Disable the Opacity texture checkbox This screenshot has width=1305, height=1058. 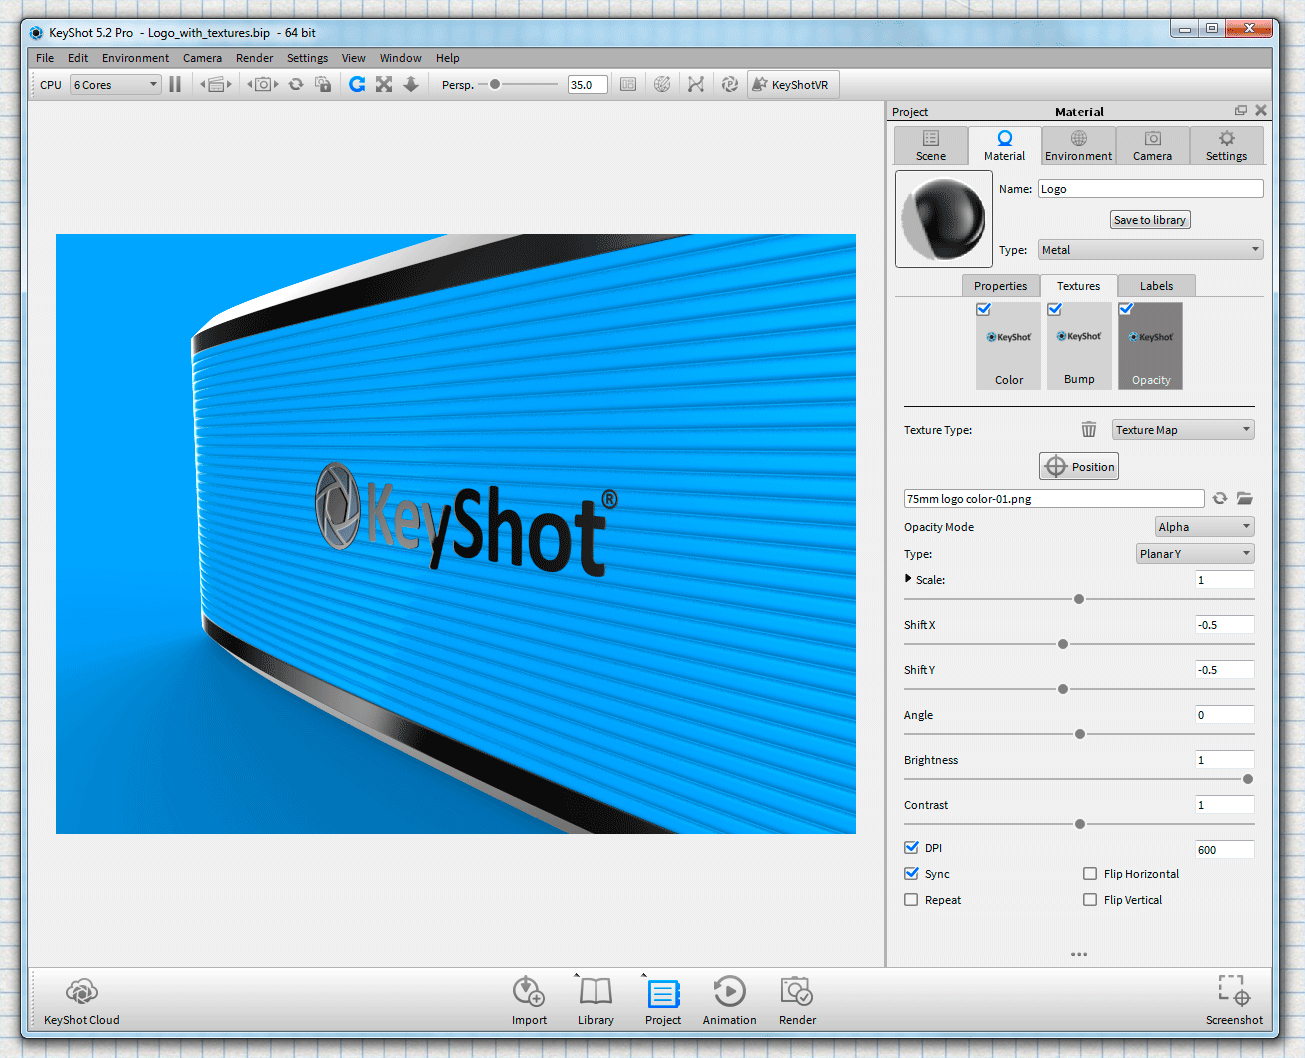(1126, 309)
